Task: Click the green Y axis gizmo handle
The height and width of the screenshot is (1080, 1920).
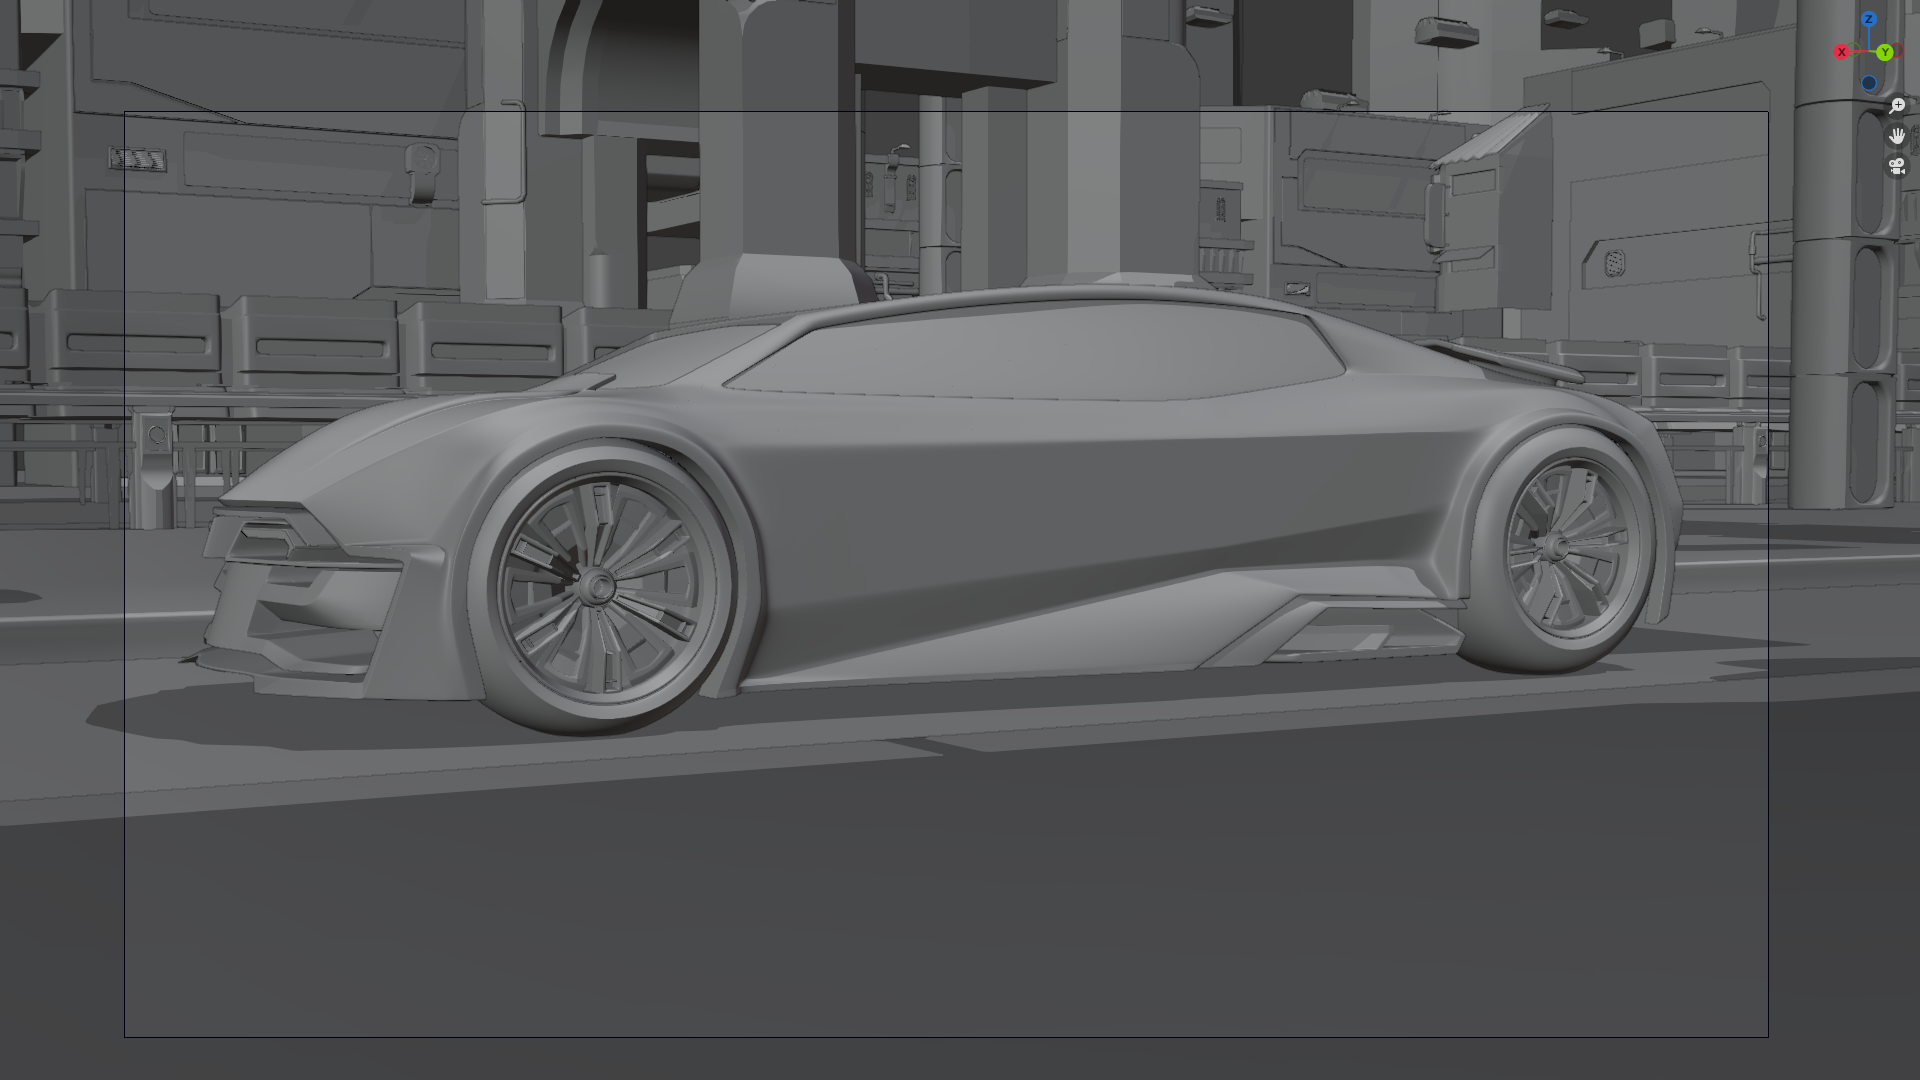Action: [1885, 52]
